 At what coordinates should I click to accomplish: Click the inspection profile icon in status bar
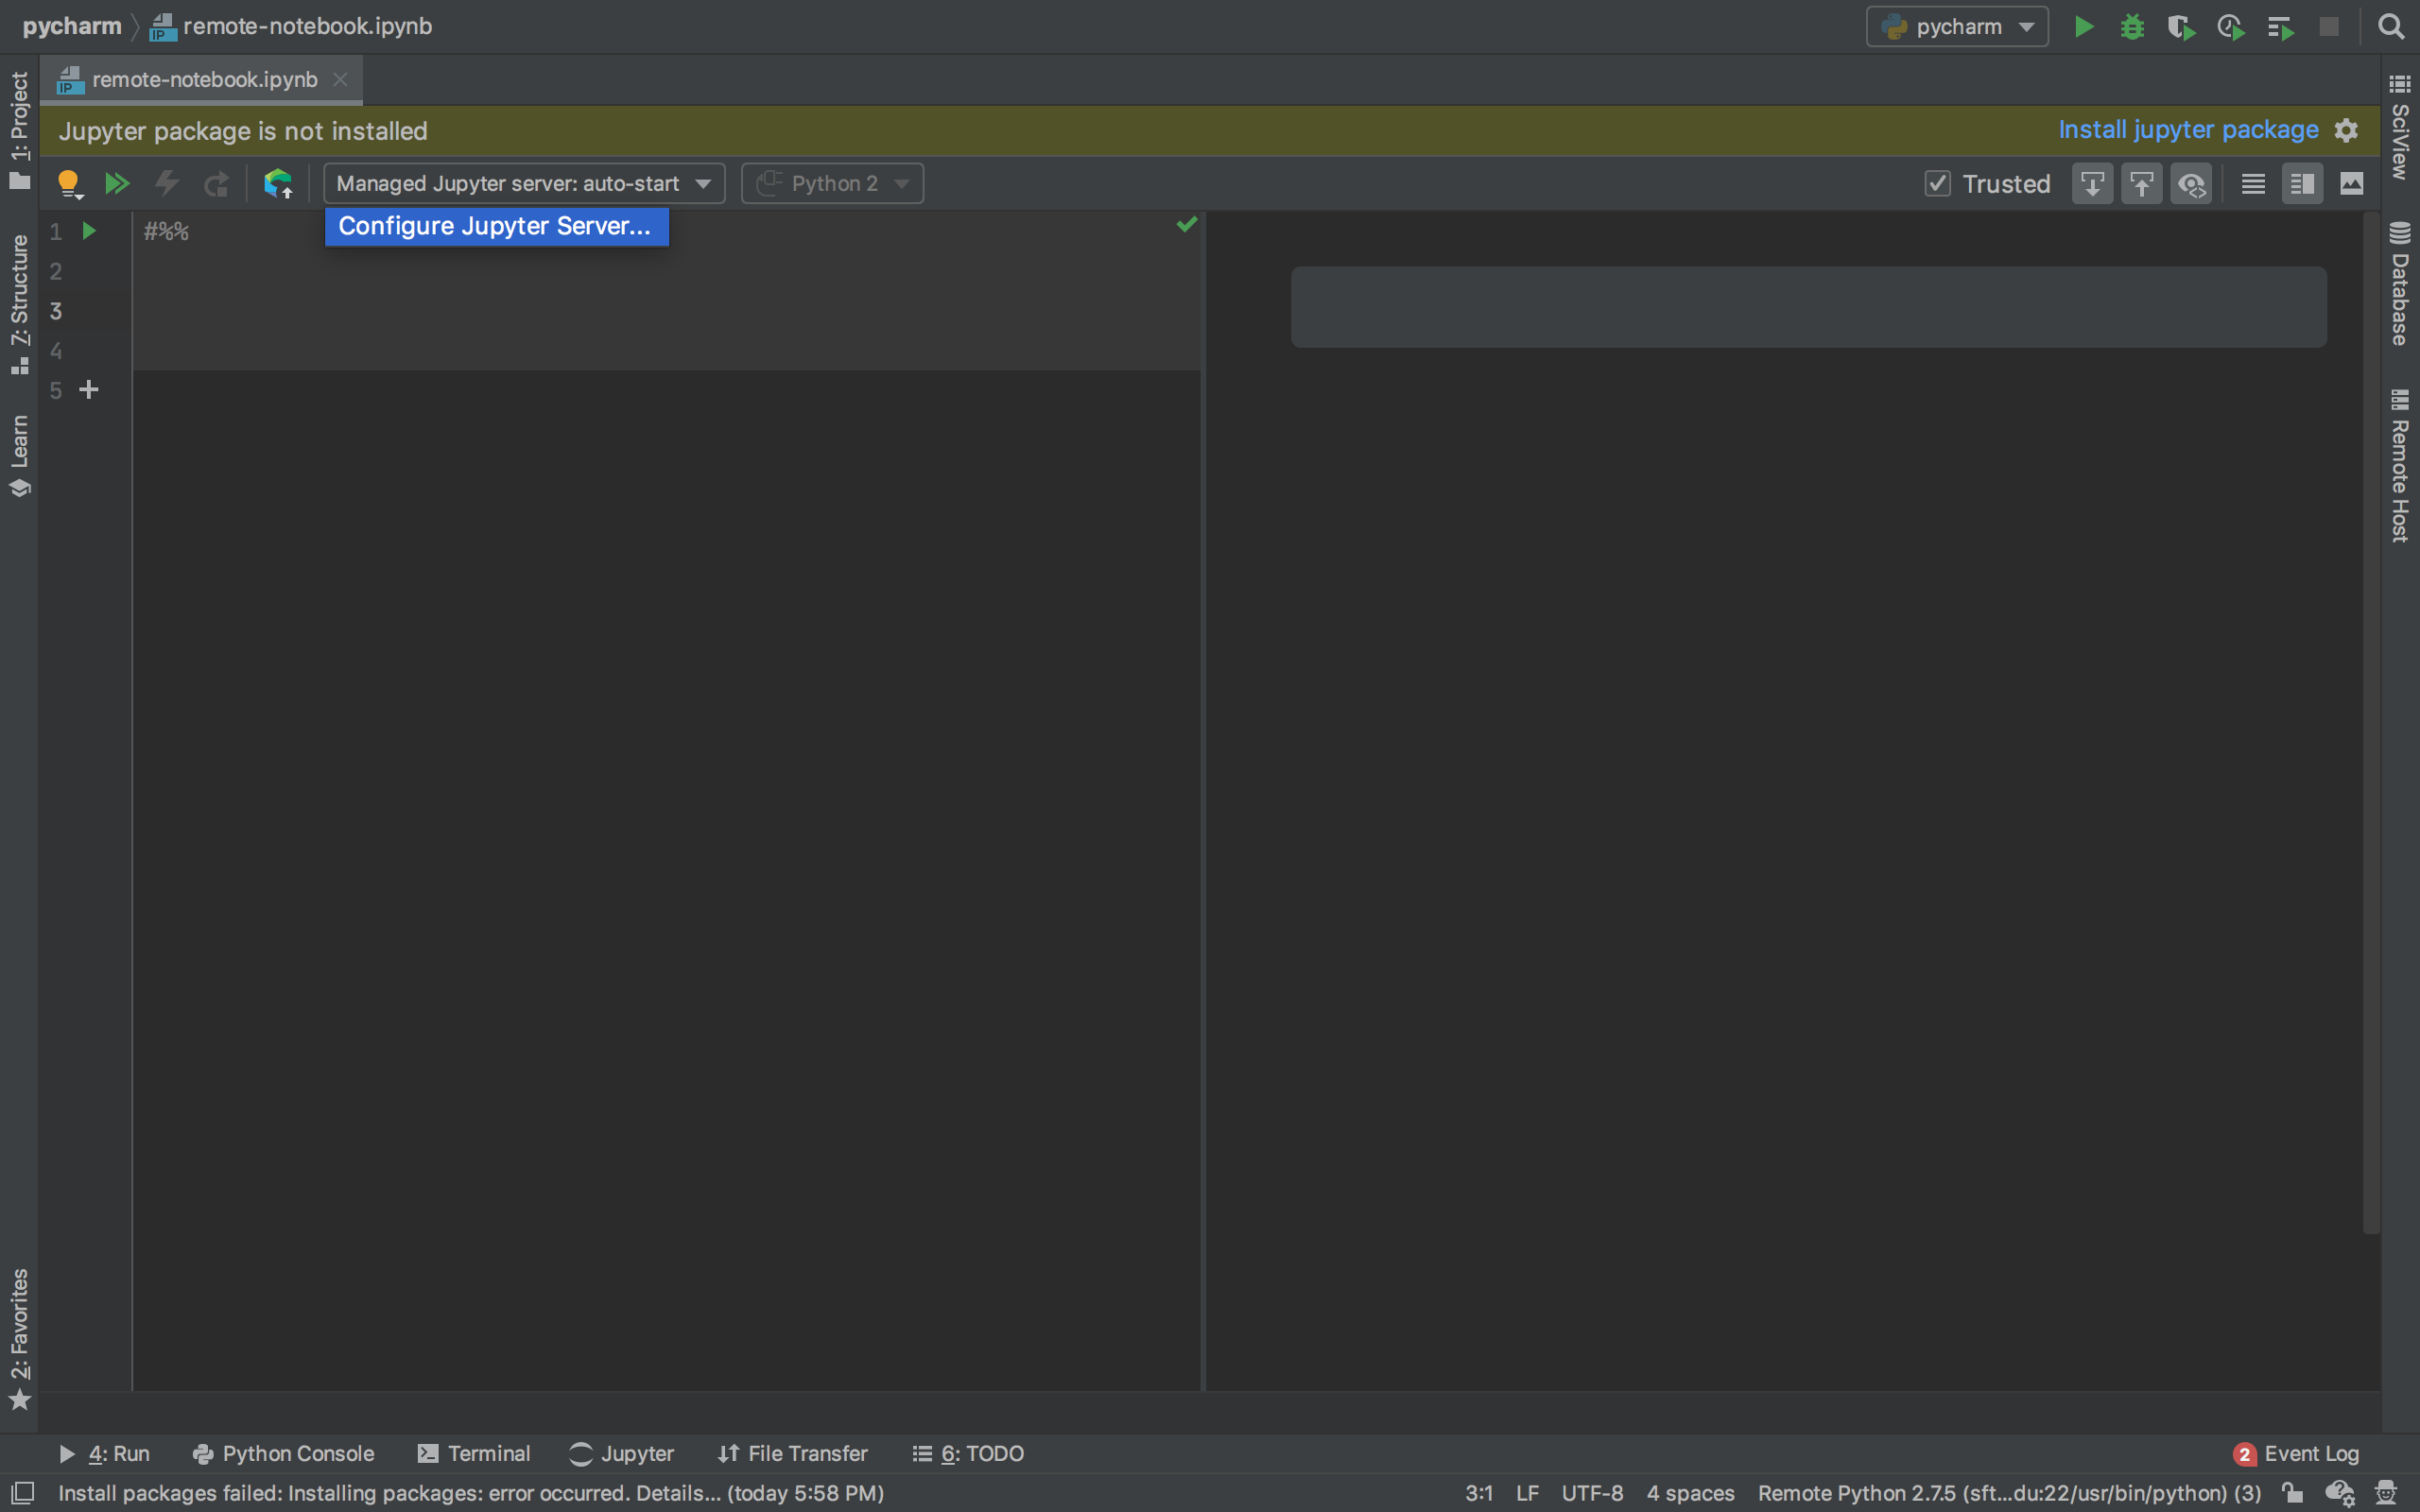click(2340, 1493)
